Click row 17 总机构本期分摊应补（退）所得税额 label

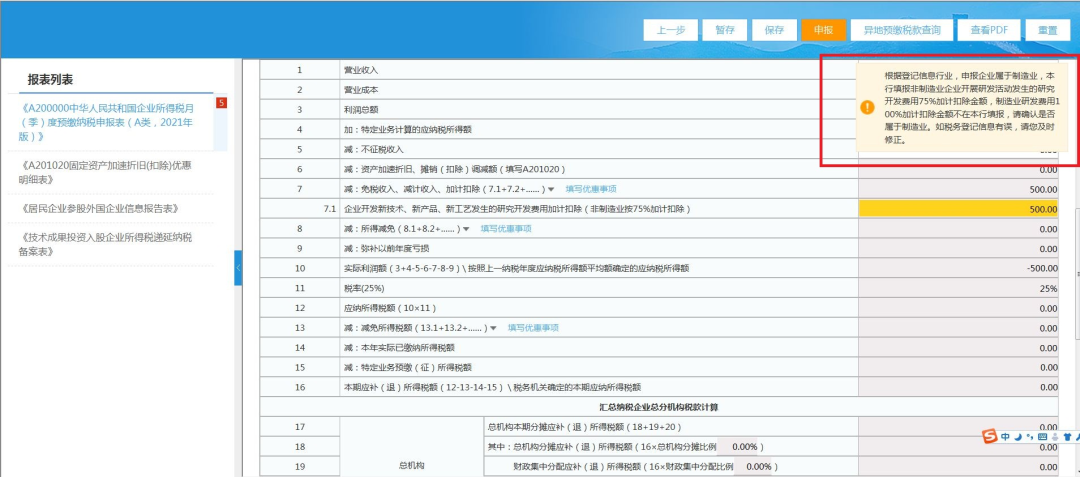[585, 427]
